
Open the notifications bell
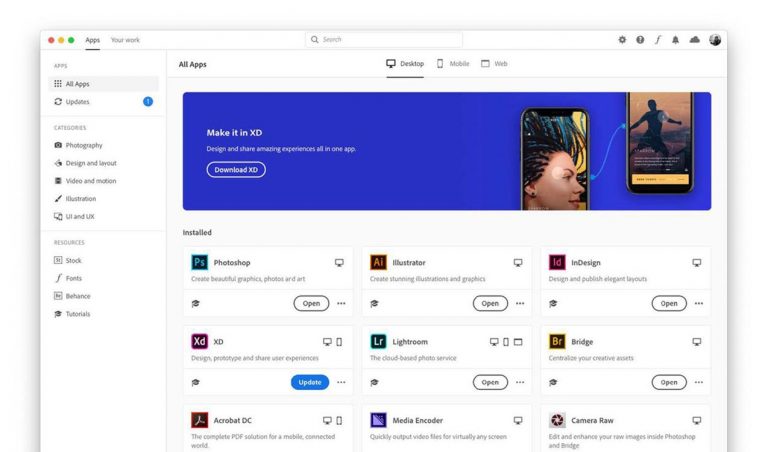(675, 40)
